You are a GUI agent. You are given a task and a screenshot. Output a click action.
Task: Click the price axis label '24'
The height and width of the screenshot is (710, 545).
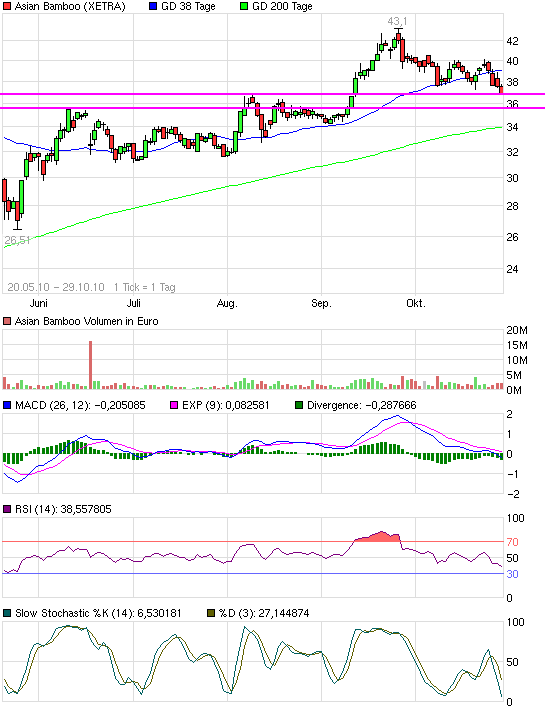512,269
